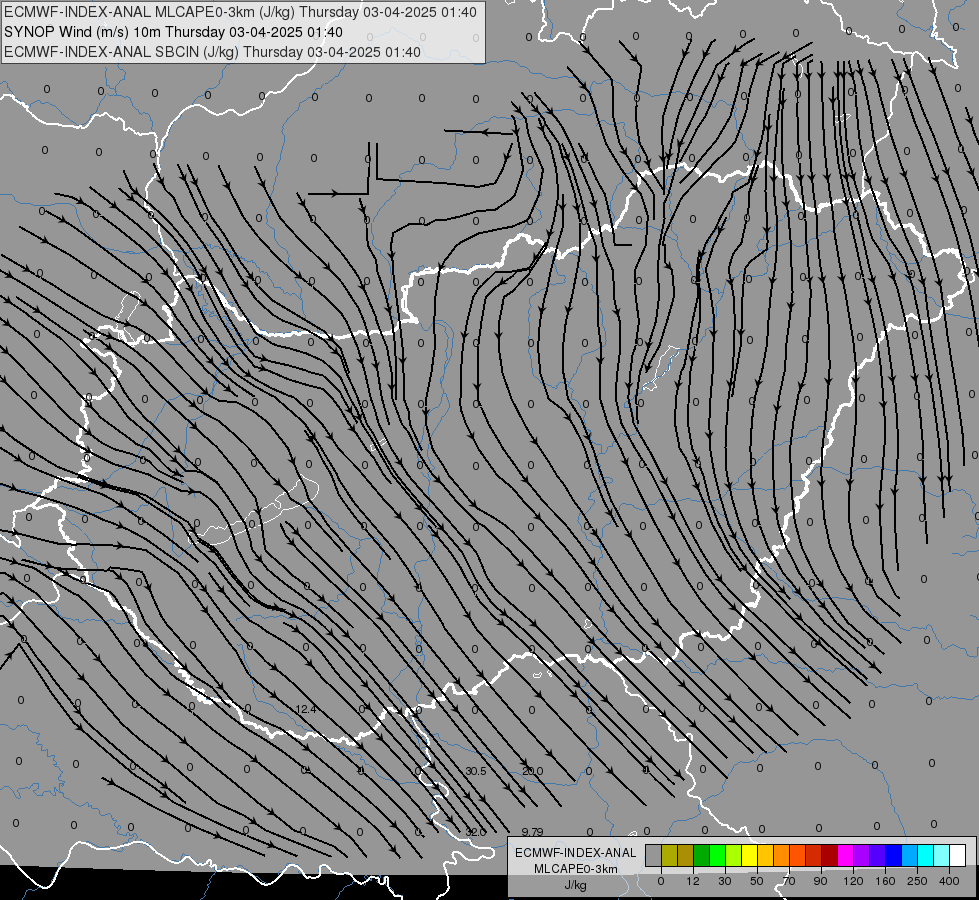
Task: Click legend scale value 400
Action: pos(949,881)
